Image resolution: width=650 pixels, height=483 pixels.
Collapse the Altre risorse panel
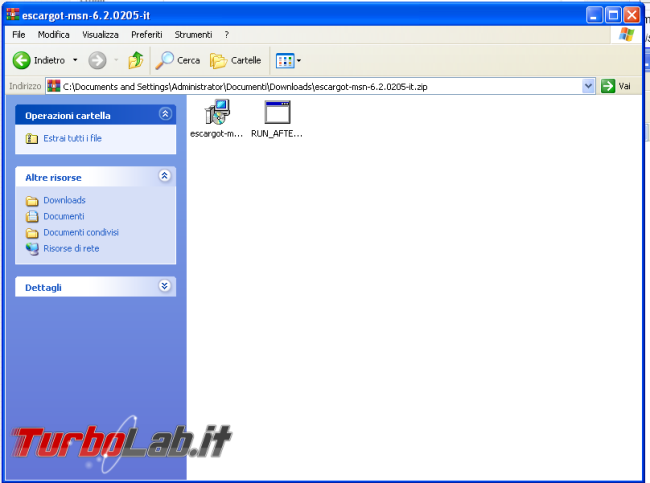click(165, 176)
